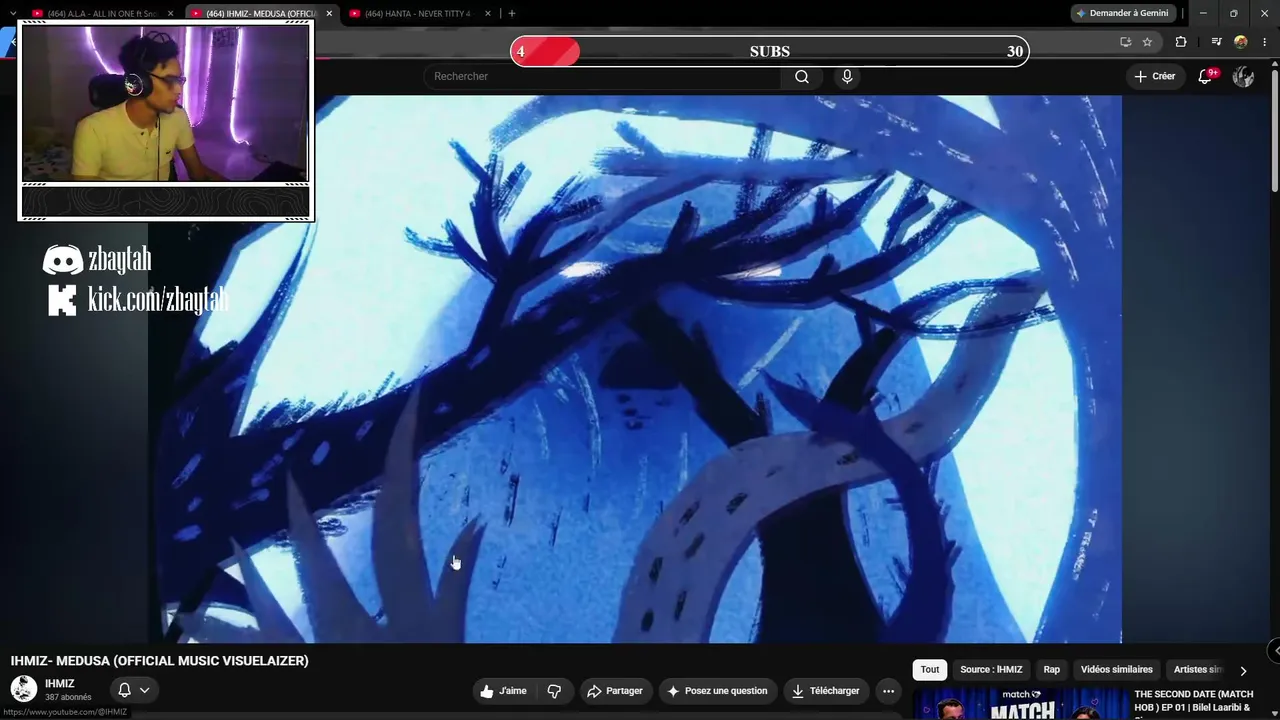1280x720 pixels.
Task: Share the video via Partager
Action: [x=615, y=691]
